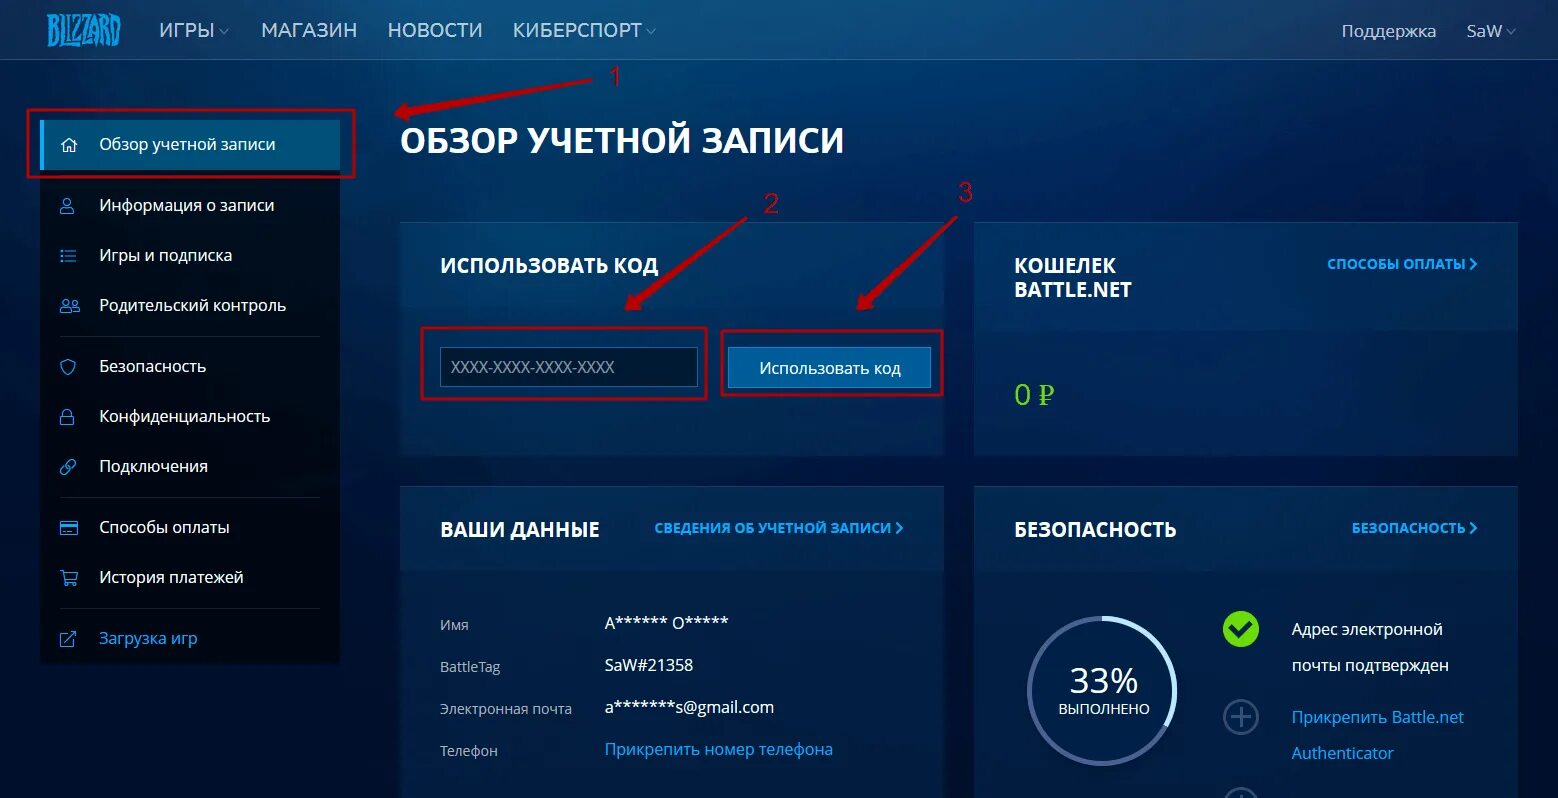Open СПОСОБЫ ОПЛАТЫ link in wallet card
The height and width of the screenshot is (798, 1558).
[x=1402, y=264]
